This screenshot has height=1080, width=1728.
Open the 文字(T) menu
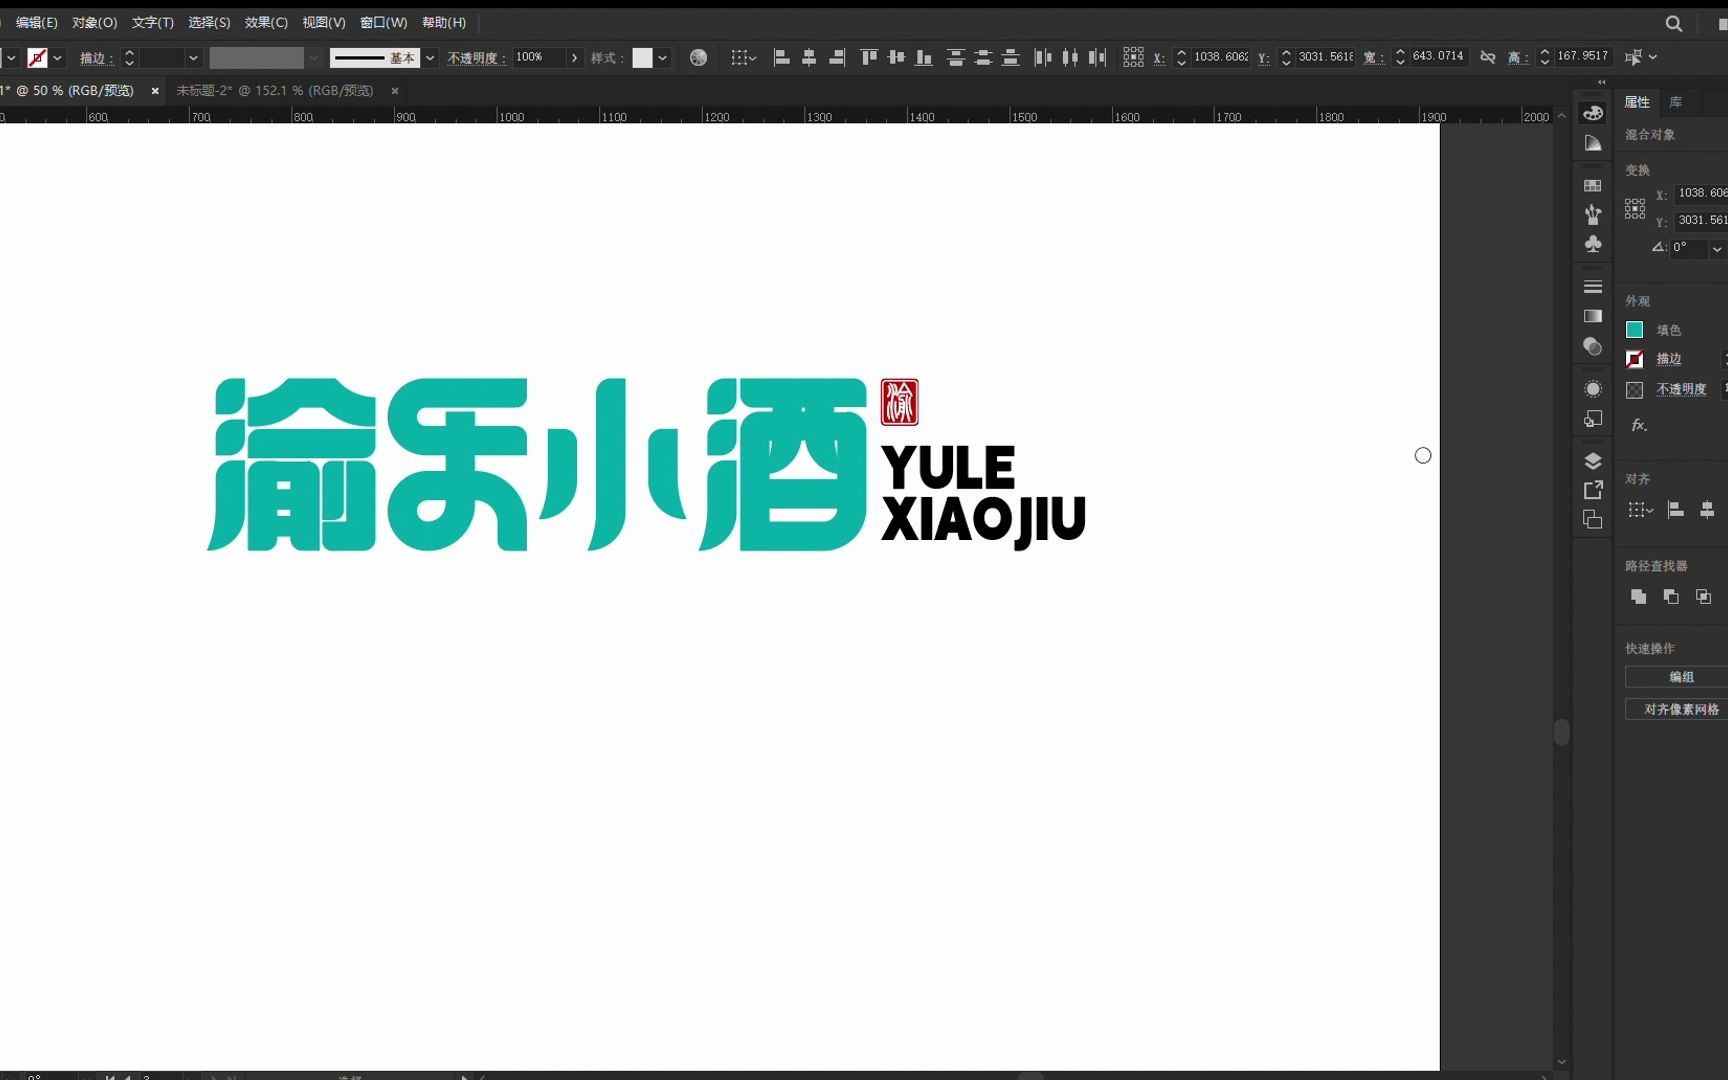pos(152,22)
